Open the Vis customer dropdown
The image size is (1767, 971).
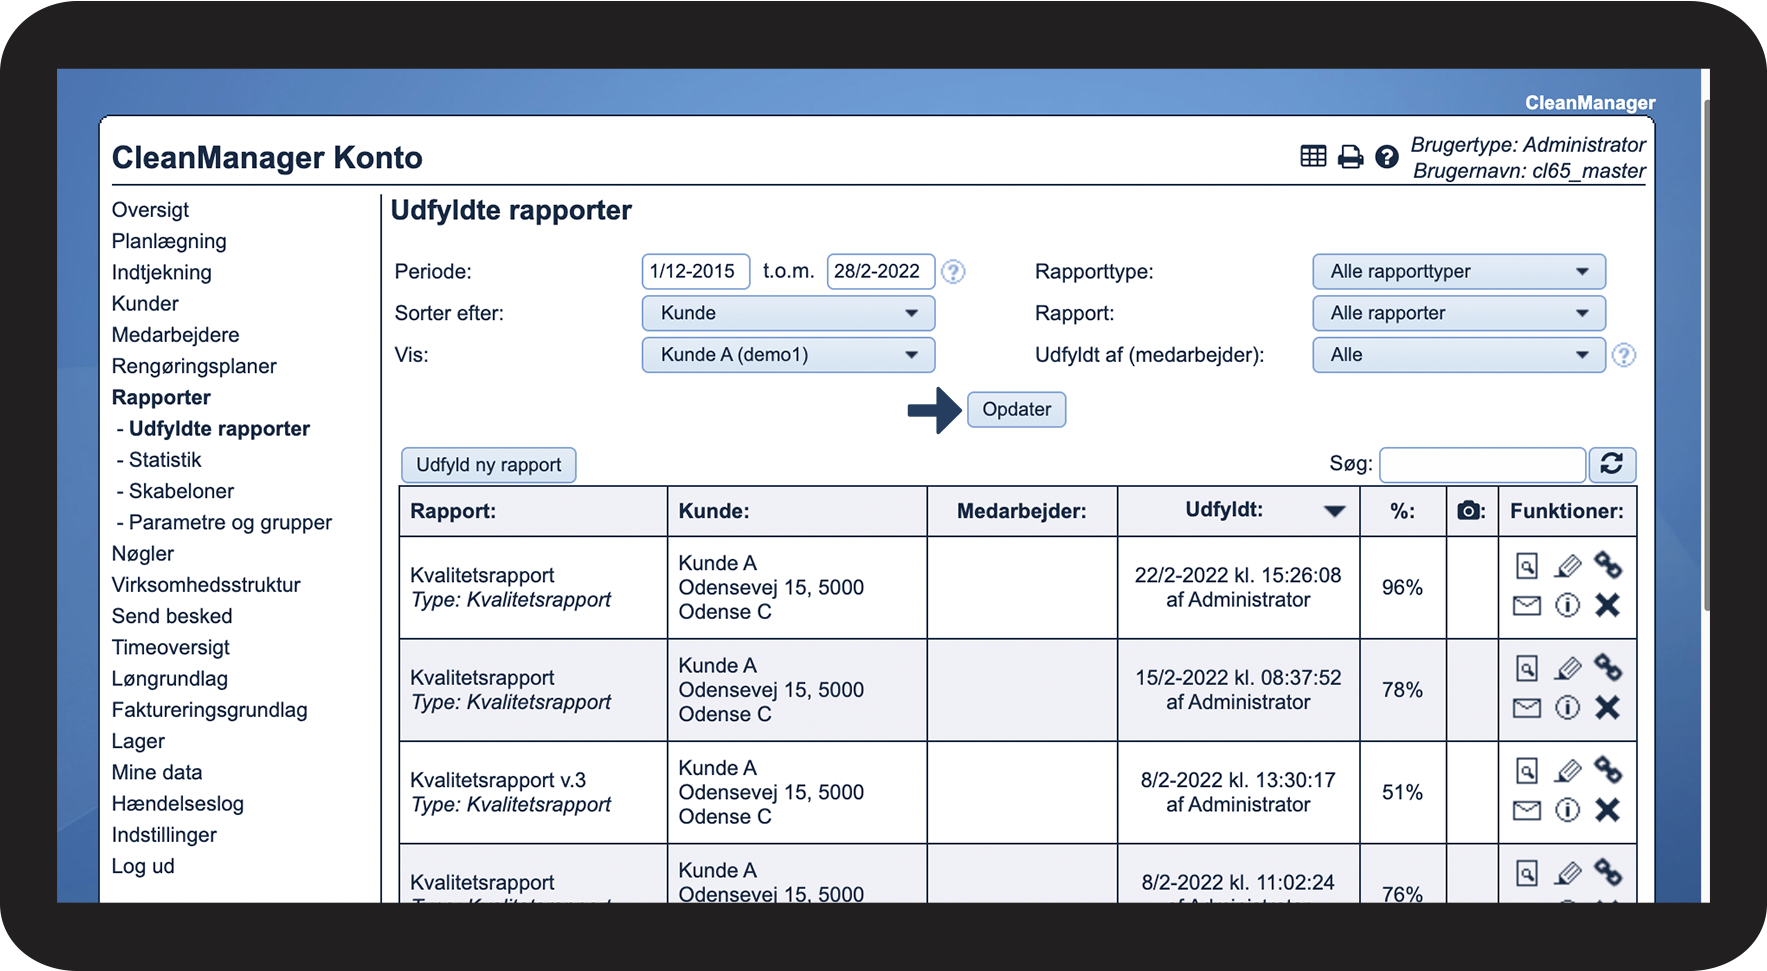coord(788,355)
